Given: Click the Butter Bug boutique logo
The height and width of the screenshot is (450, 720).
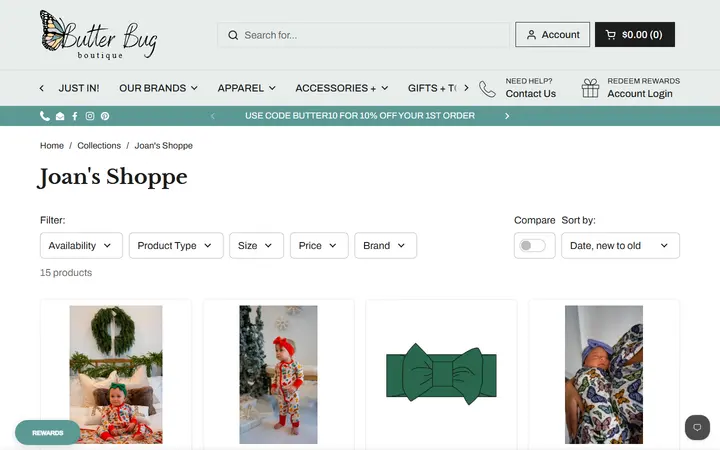Looking at the screenshot, I should pos(99,35).
